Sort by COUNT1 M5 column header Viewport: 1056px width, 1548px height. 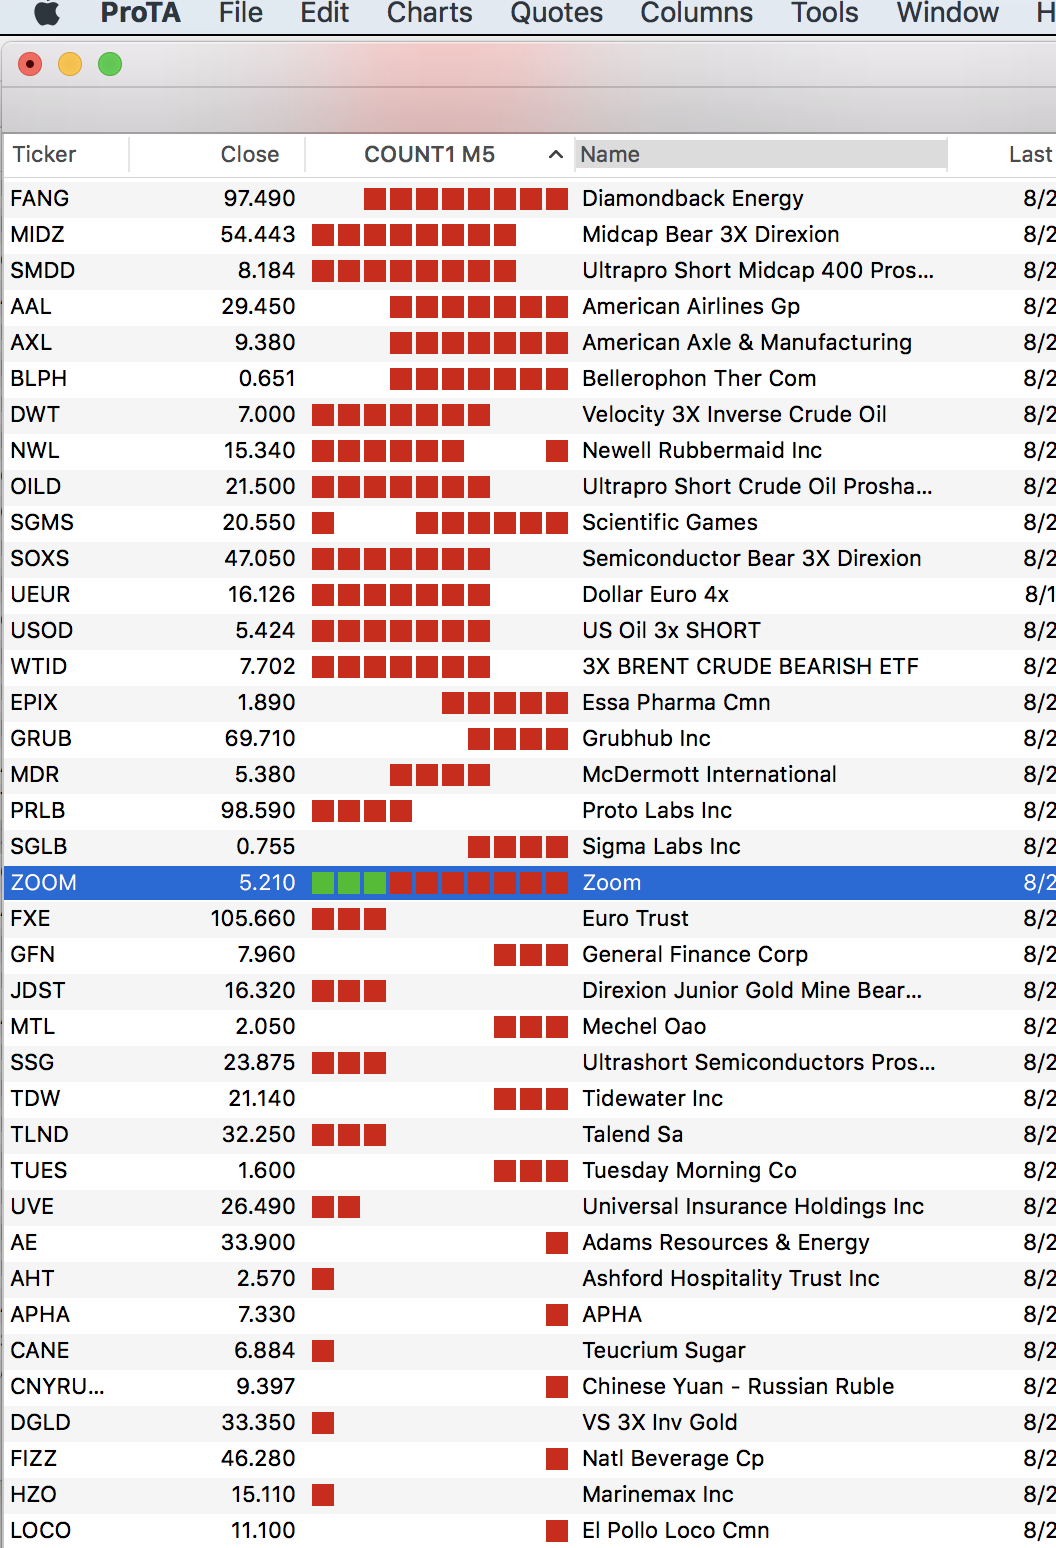pos(429,154)
